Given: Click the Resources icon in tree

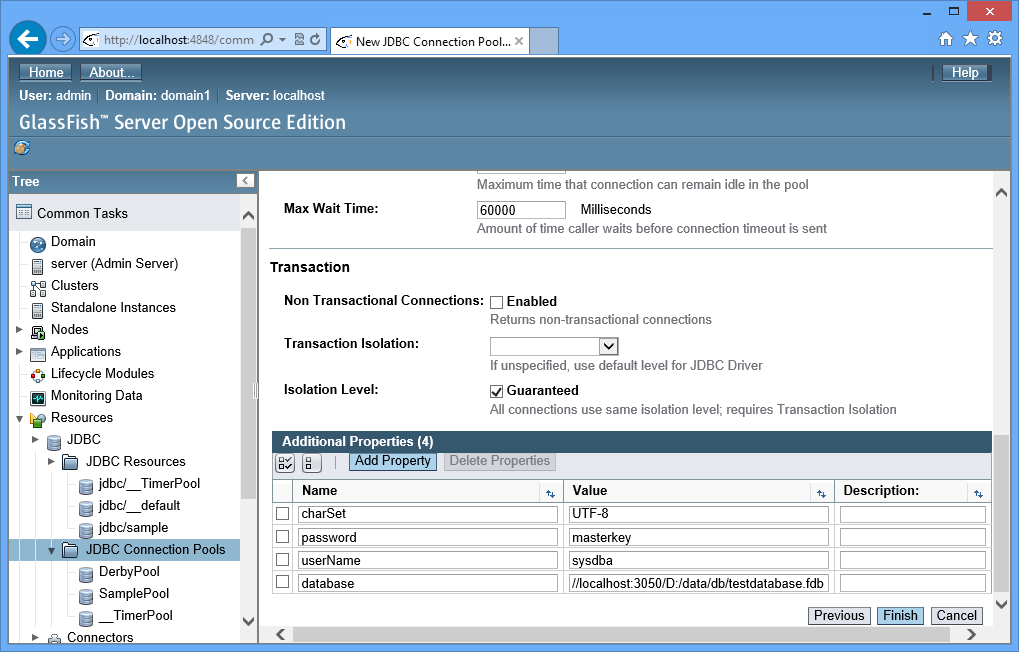Looking at the screenshot, I should tap(38, 420).
